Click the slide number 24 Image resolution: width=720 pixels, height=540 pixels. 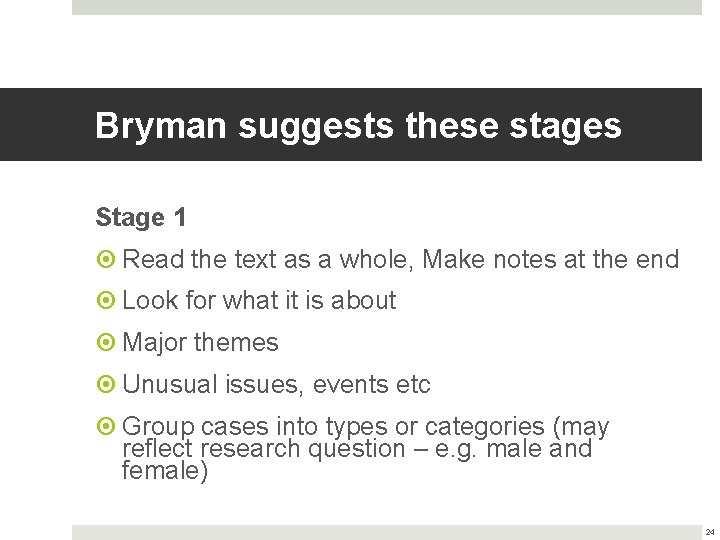(709, 532)
